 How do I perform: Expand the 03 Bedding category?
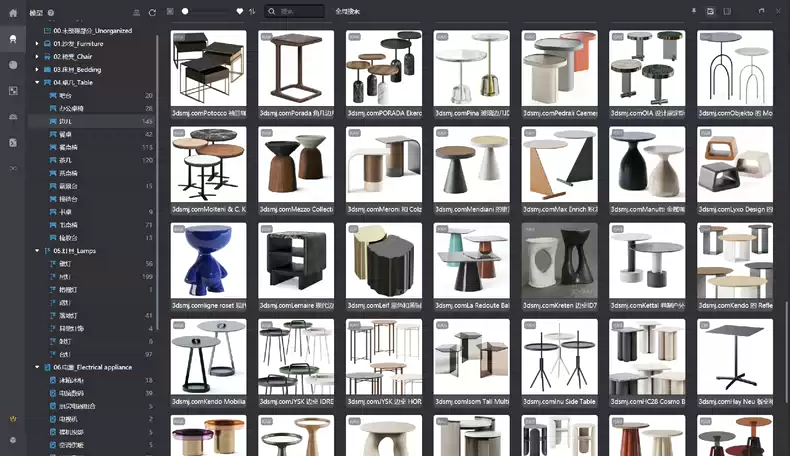click(37, 70)
